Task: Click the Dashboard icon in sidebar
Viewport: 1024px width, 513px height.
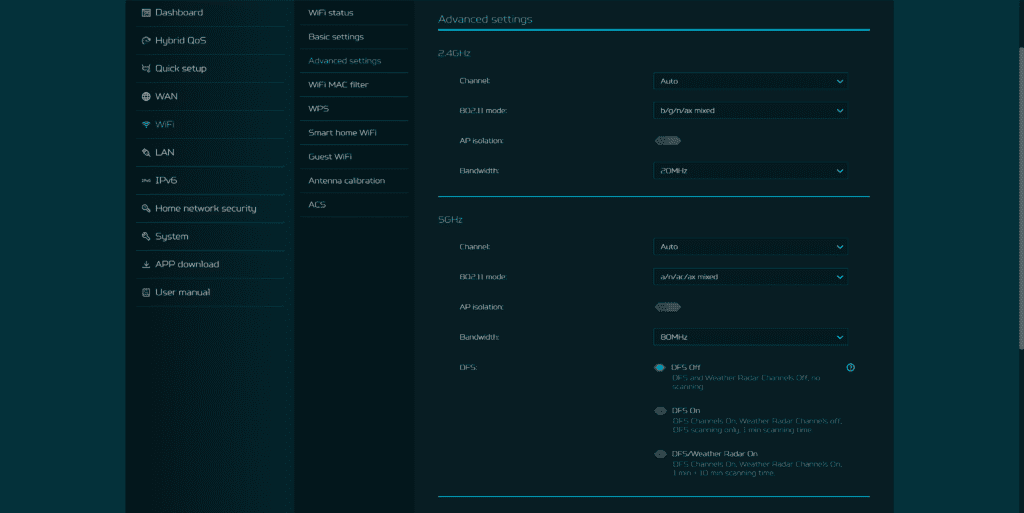Action: click(x=146, y=13)
